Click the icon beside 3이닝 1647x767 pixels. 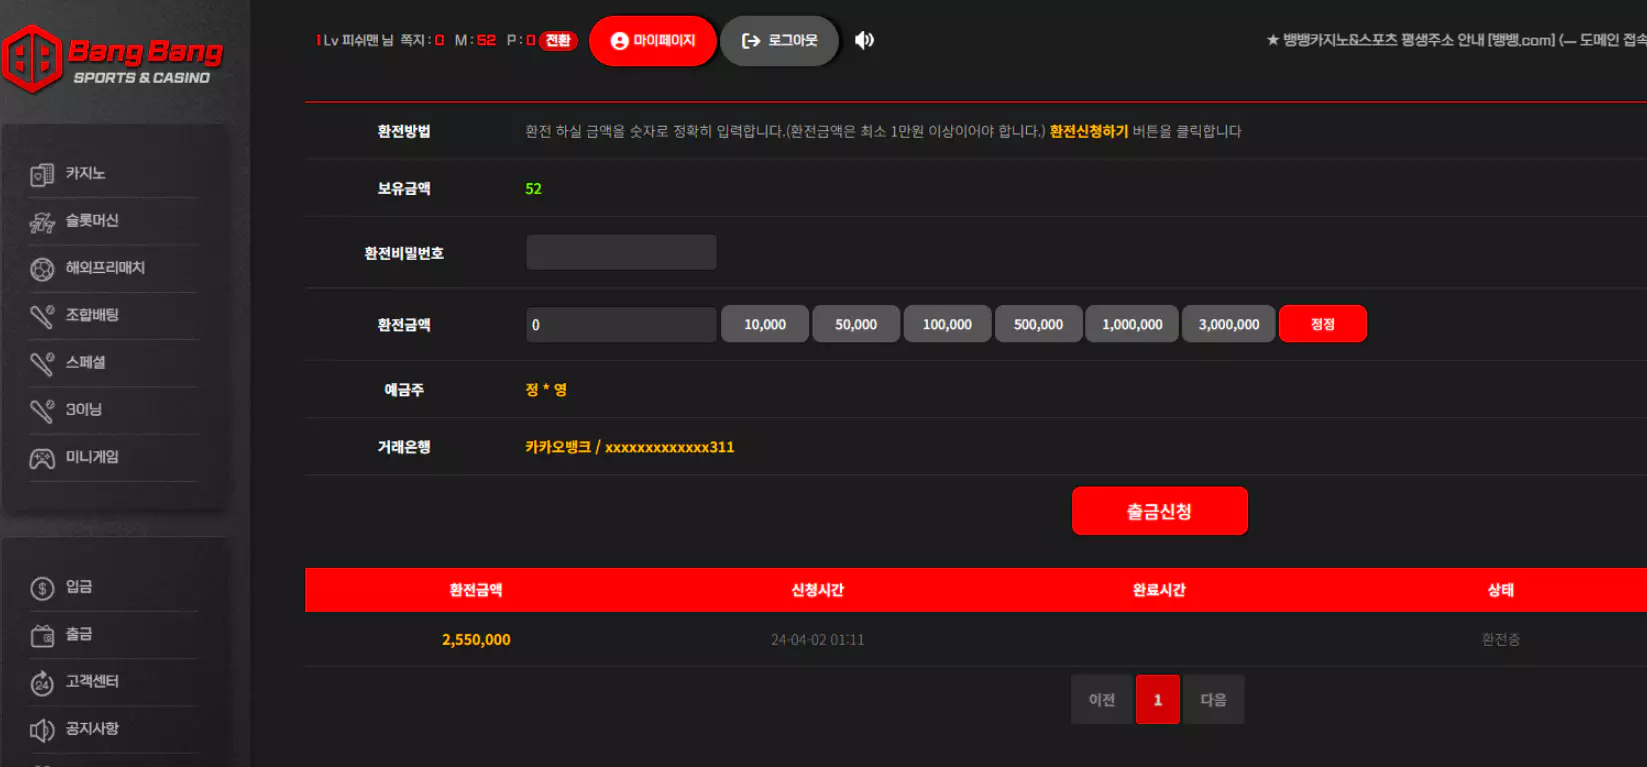(42, 410)
